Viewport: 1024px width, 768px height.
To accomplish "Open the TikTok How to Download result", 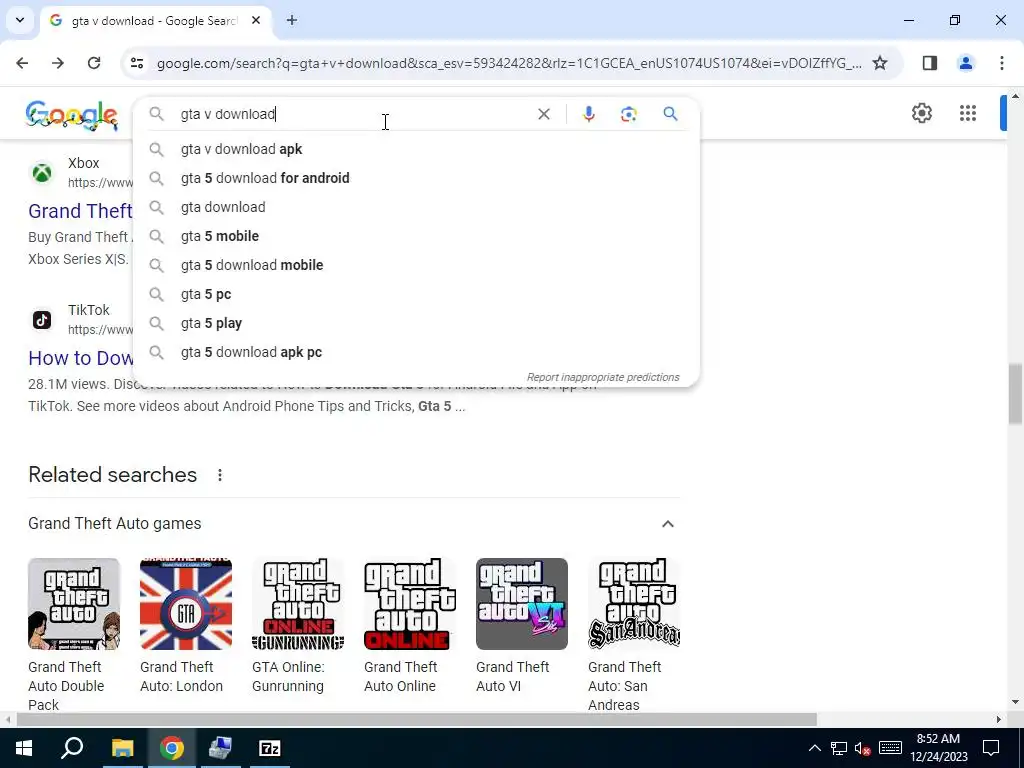I will click(80, 358).
